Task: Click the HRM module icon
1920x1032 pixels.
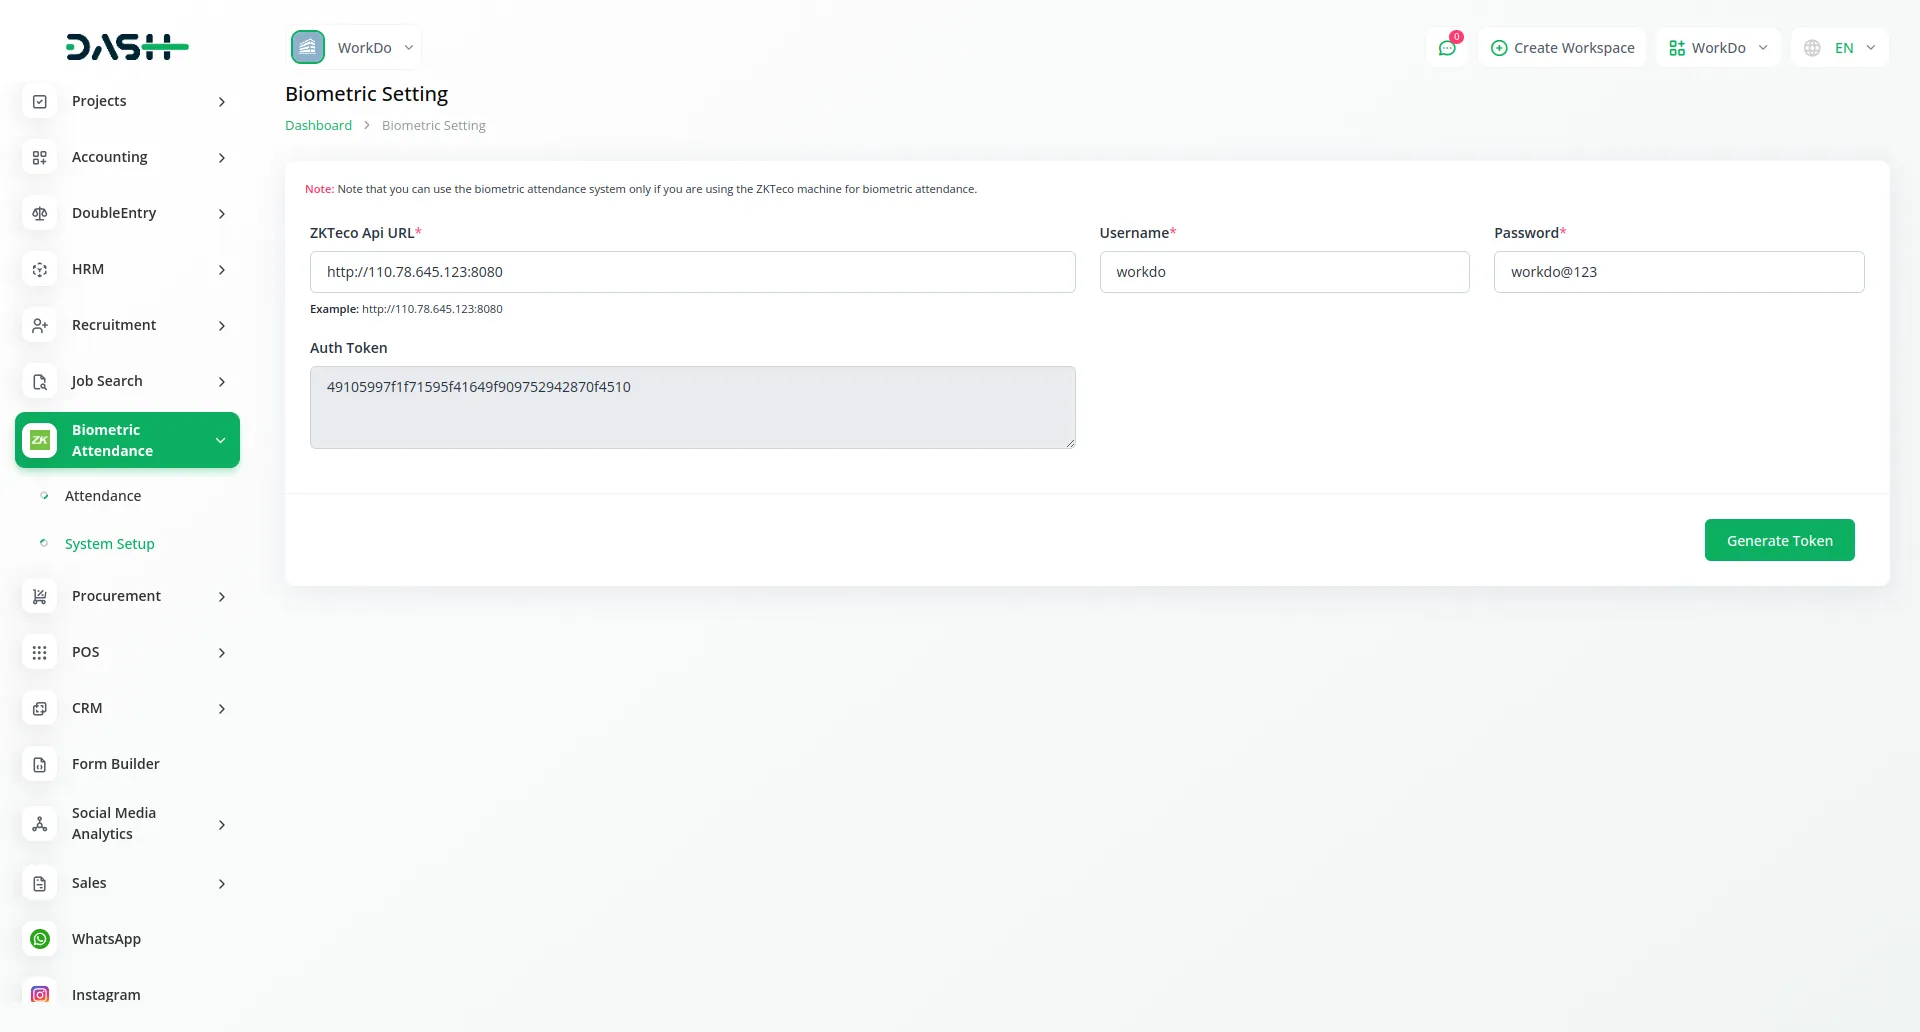Action: pos(40,269)
